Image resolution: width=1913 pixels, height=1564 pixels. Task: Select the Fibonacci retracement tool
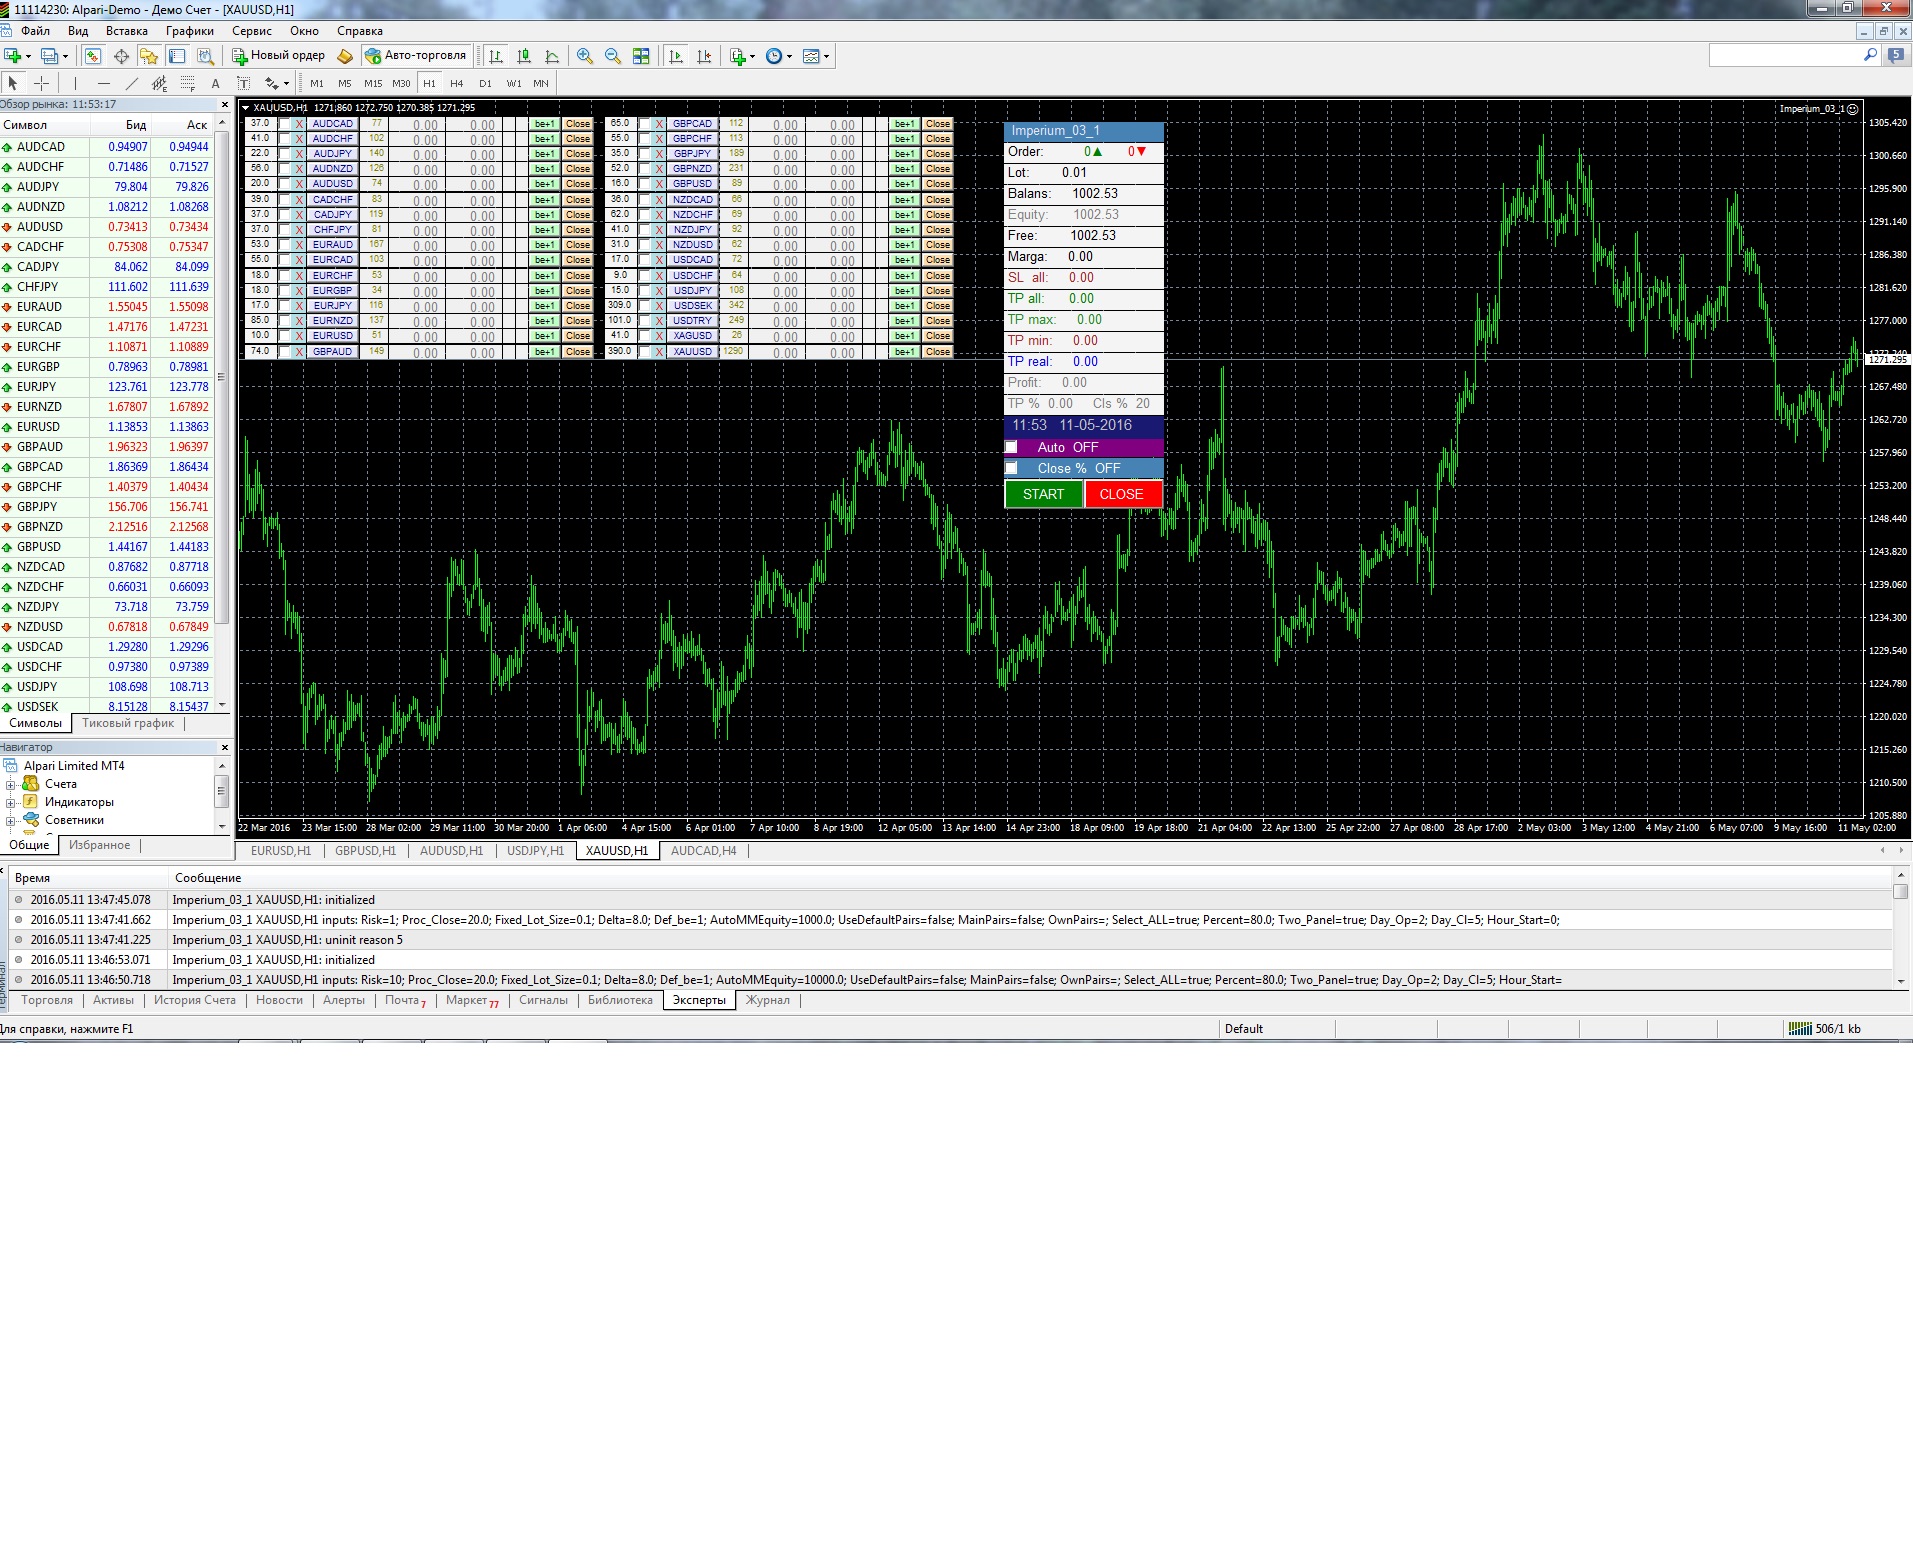point(187,83)
